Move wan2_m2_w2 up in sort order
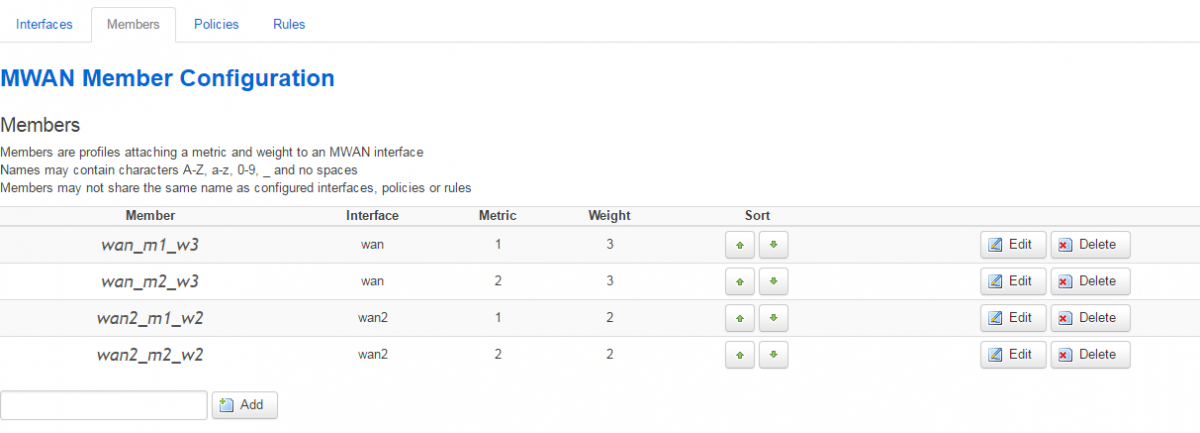The image size is (1200, 433). (740, 355)
